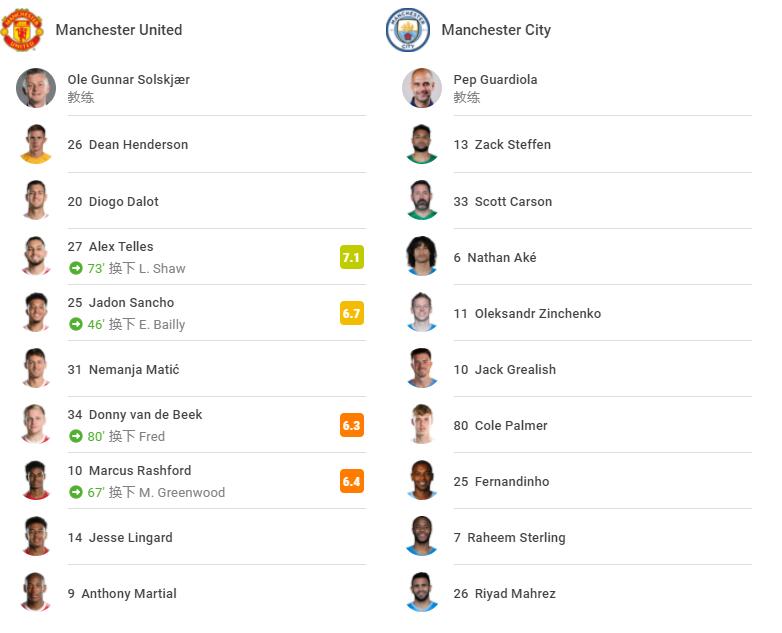This screenshot has width=782, height=633.
Task: Click Marcus Rashford's substitution arrow icon
Action: [x=76, y=492]
